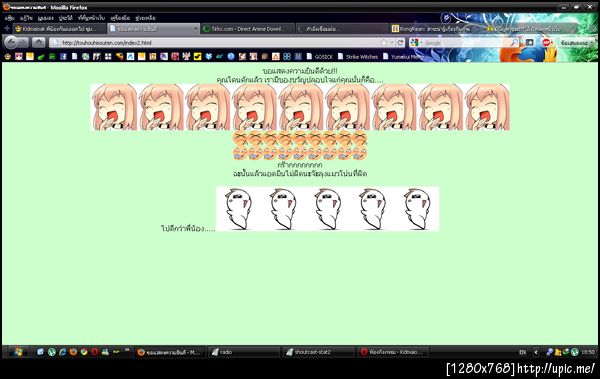
Task: Go back with the Firefox back arrow
Action: pyautogui.click(x=11, y=42)
